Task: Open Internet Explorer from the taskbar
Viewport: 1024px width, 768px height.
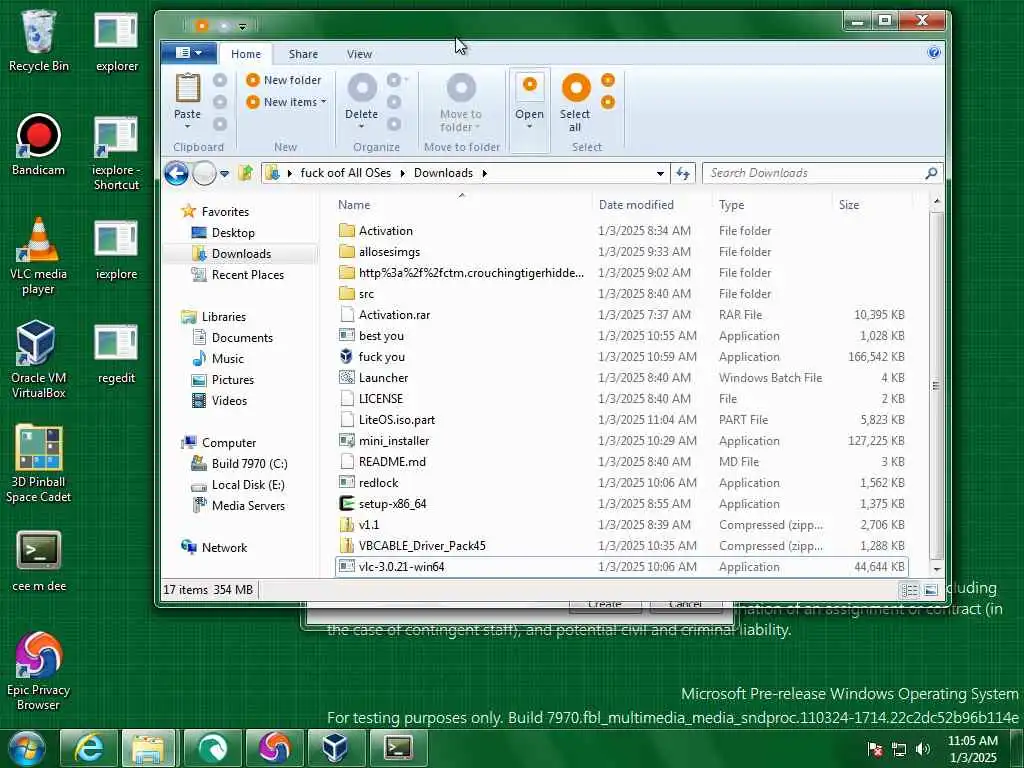Action: click(89, 748)
